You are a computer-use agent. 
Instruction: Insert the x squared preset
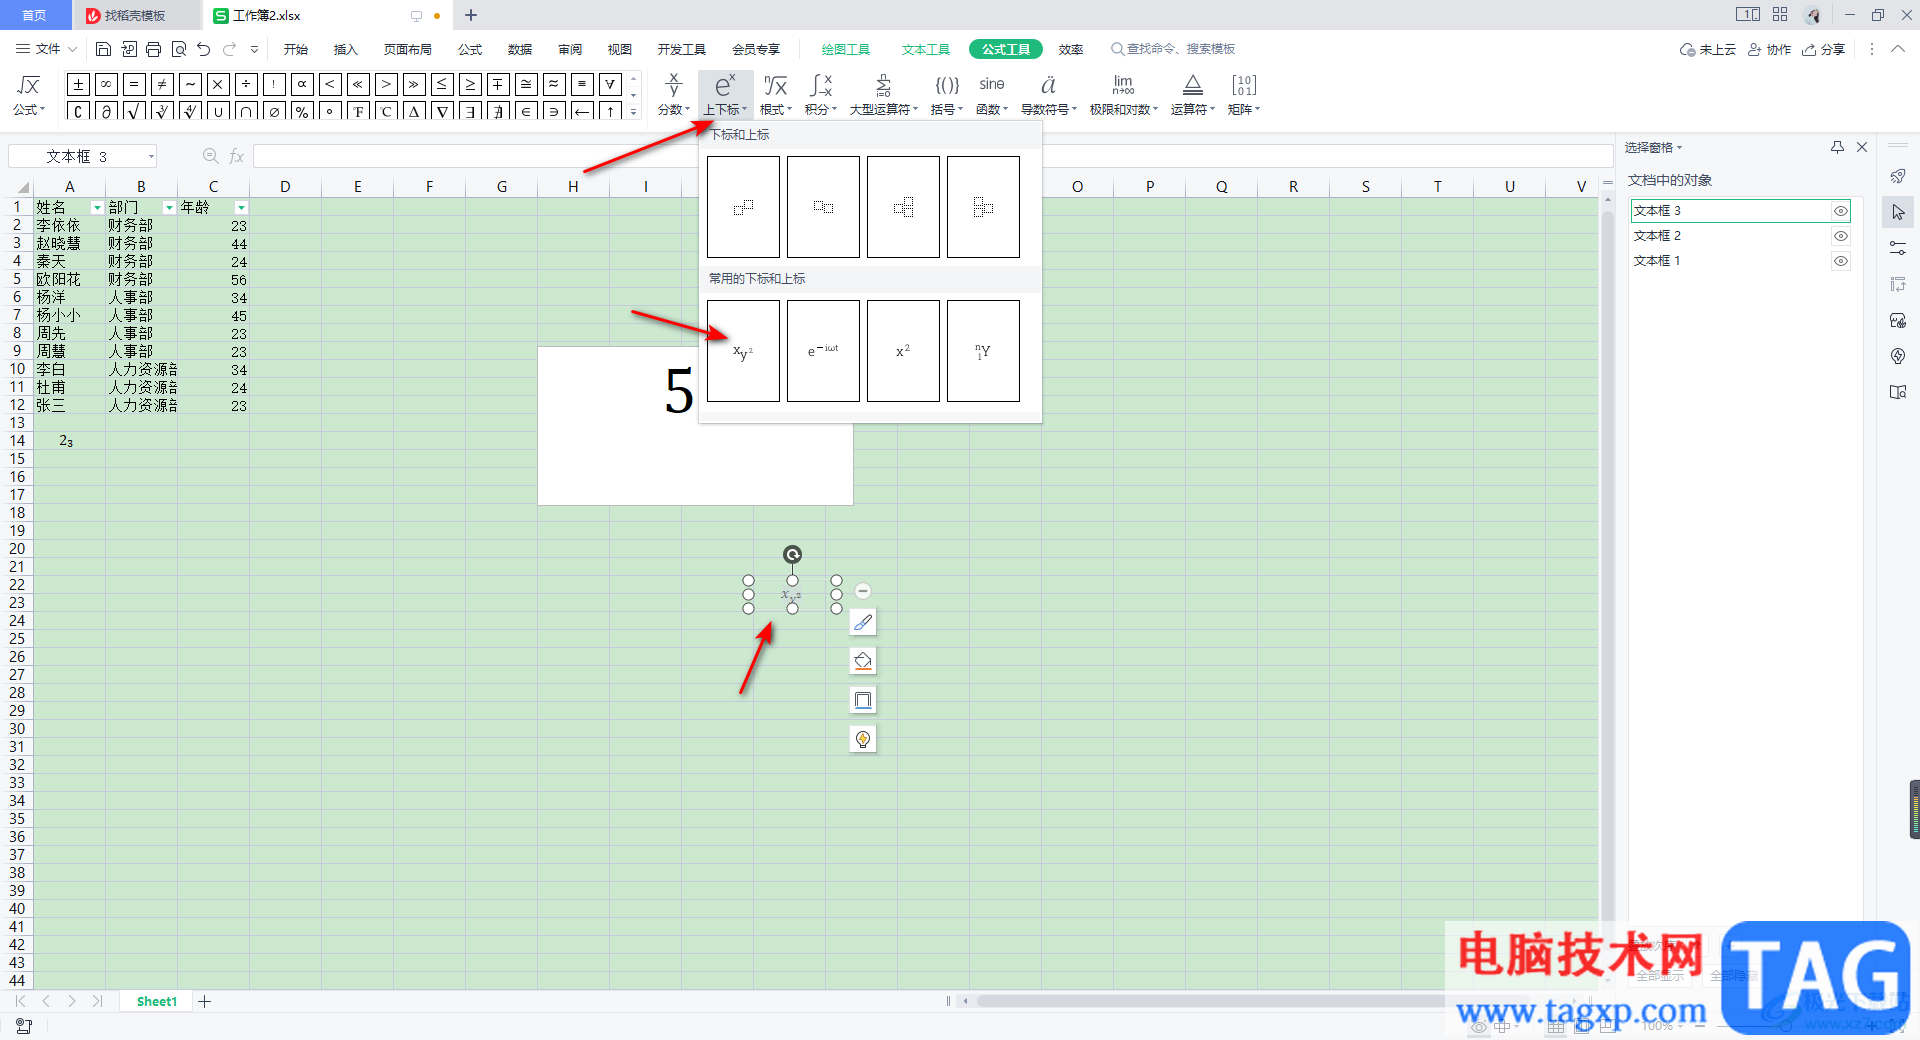pos(903,351)
